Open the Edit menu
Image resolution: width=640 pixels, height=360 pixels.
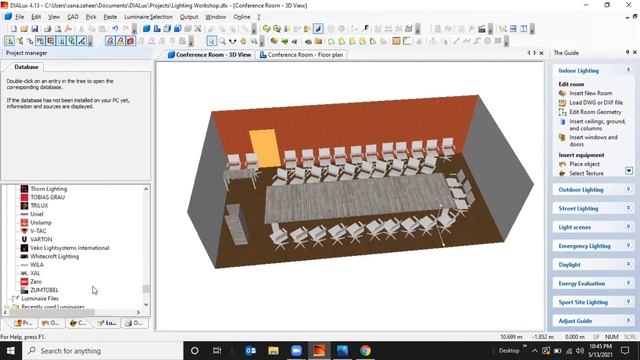(36, 17)
